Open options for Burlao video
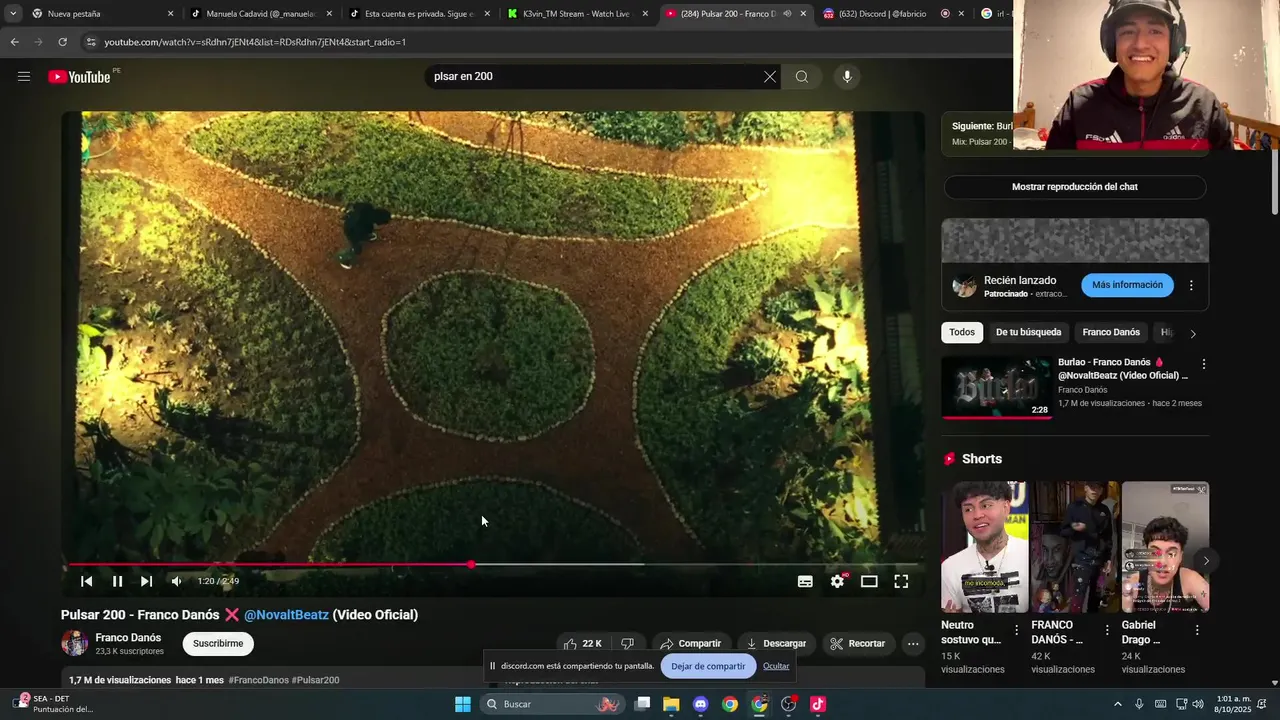This screenshot has width=1280, height=720. pyautogui.click(x=1203, y=365)
